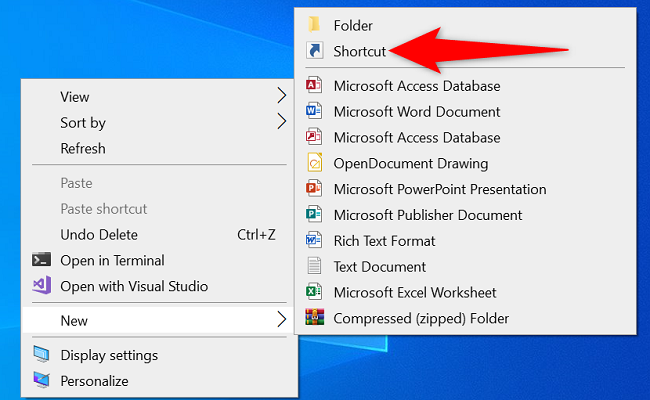Click the Shortcut arrow icon
This screenshot has height=400, width=650.
tap(314, 51)
